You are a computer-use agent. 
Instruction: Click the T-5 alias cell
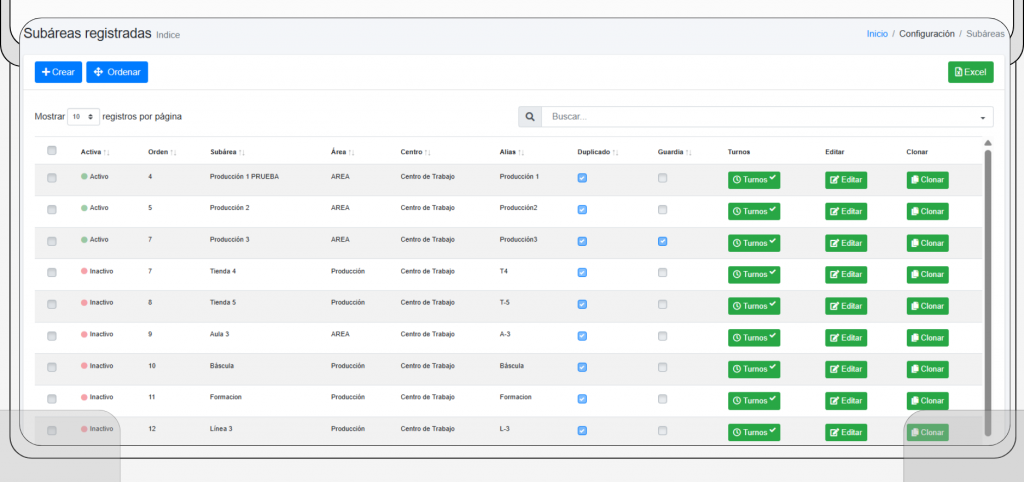coord(505,302)
